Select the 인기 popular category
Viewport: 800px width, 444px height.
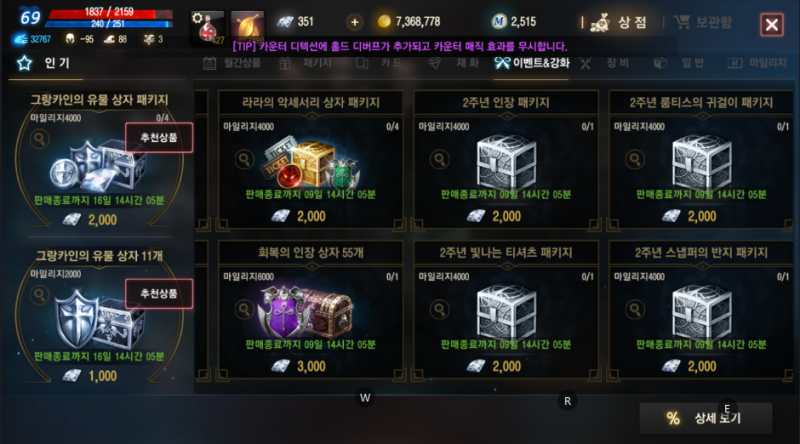tap(45, 63)
